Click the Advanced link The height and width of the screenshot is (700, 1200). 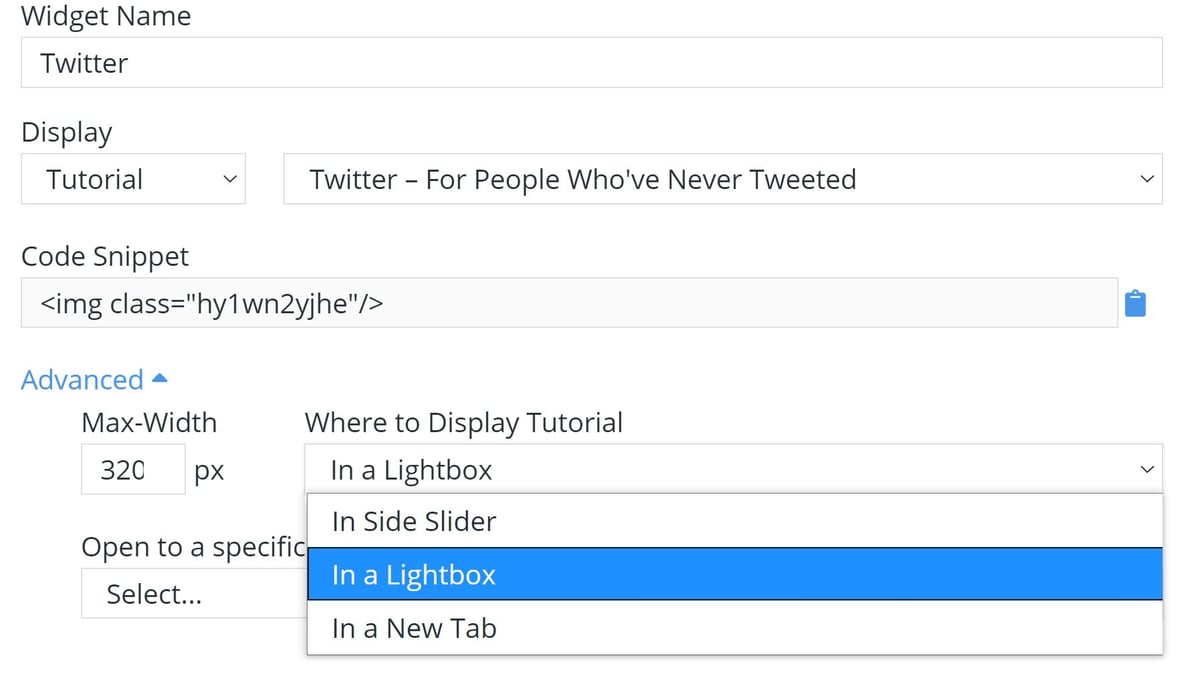tap(81, 379)
